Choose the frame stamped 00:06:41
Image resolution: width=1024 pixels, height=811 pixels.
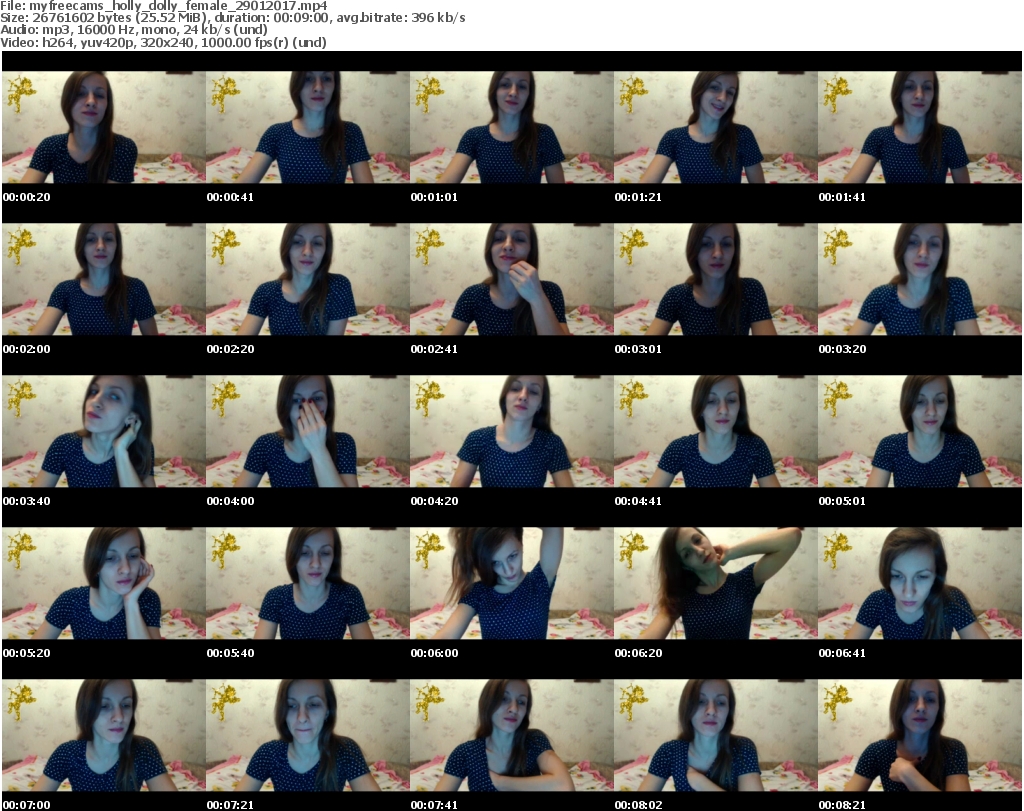click(x=920, y=583)
